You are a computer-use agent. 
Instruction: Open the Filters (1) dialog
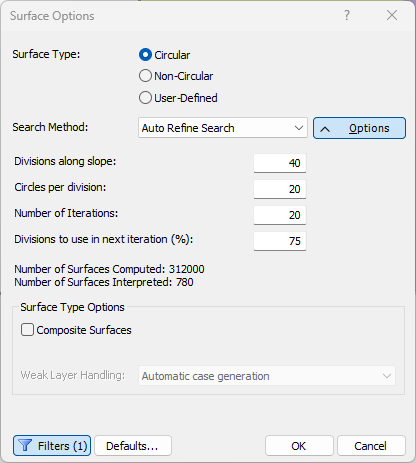click(x=52, y=446)
